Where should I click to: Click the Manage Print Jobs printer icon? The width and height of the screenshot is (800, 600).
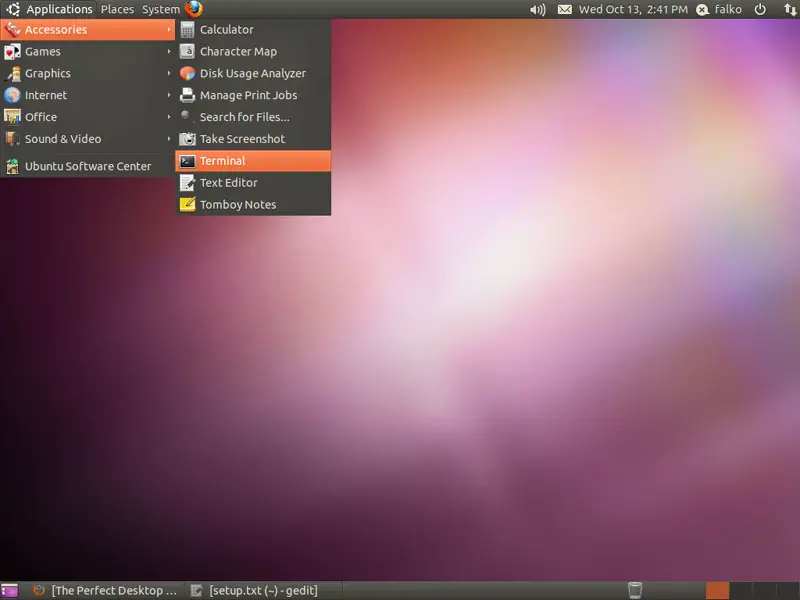(x=187, y=95)
